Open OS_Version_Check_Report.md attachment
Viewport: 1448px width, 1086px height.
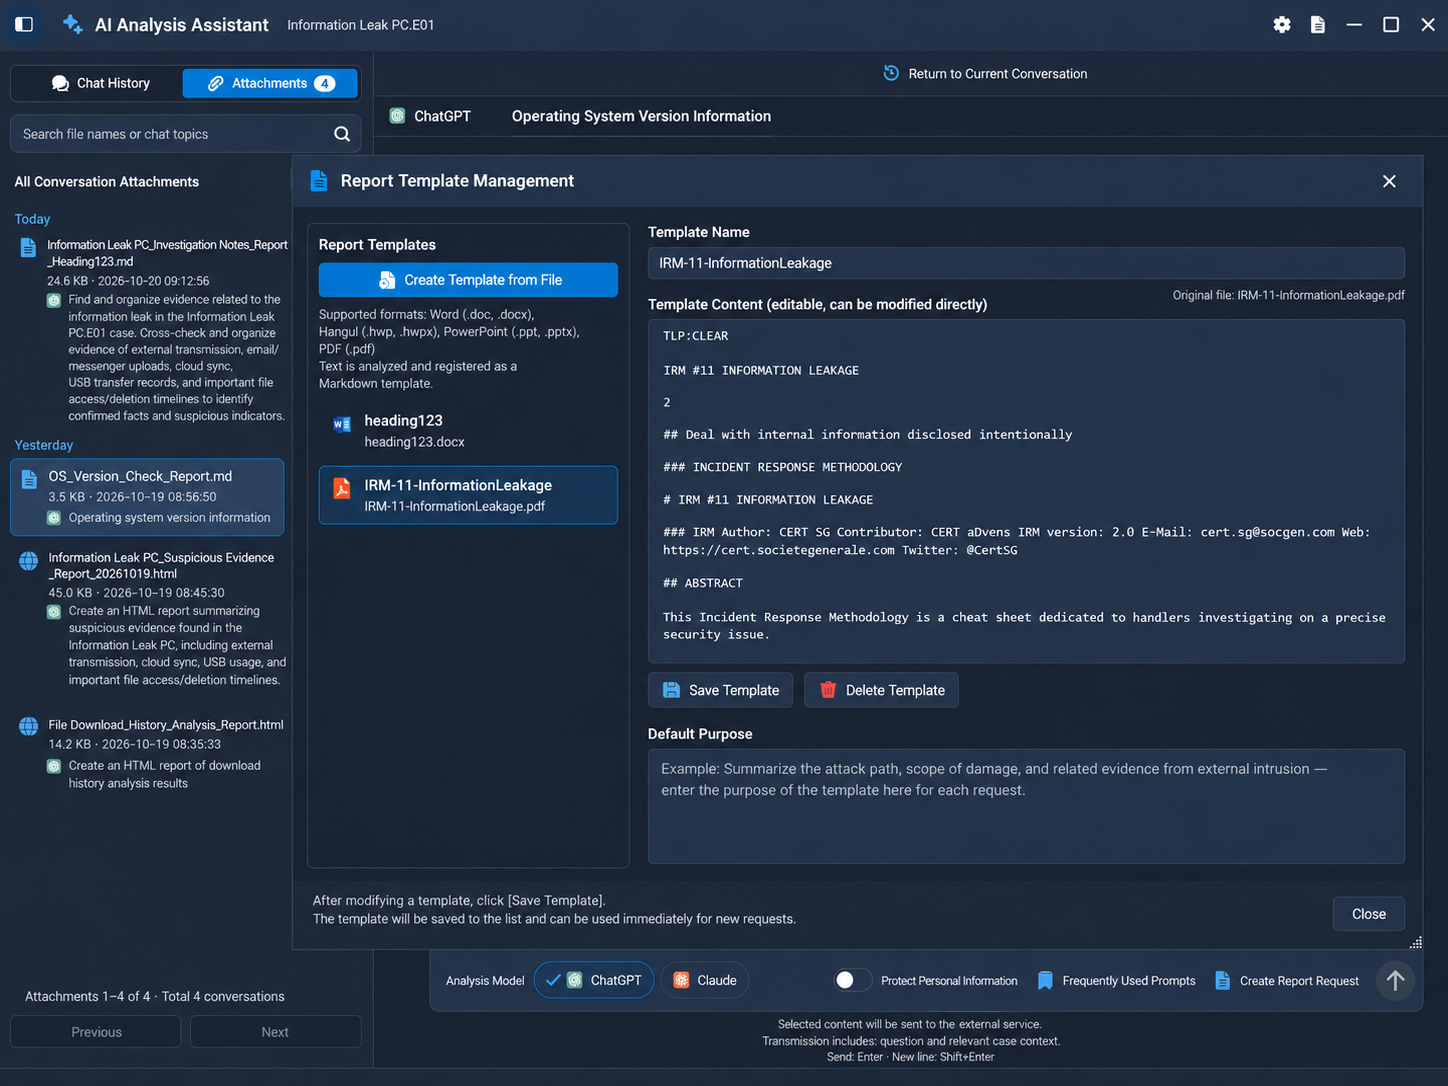tap(147, 497)
